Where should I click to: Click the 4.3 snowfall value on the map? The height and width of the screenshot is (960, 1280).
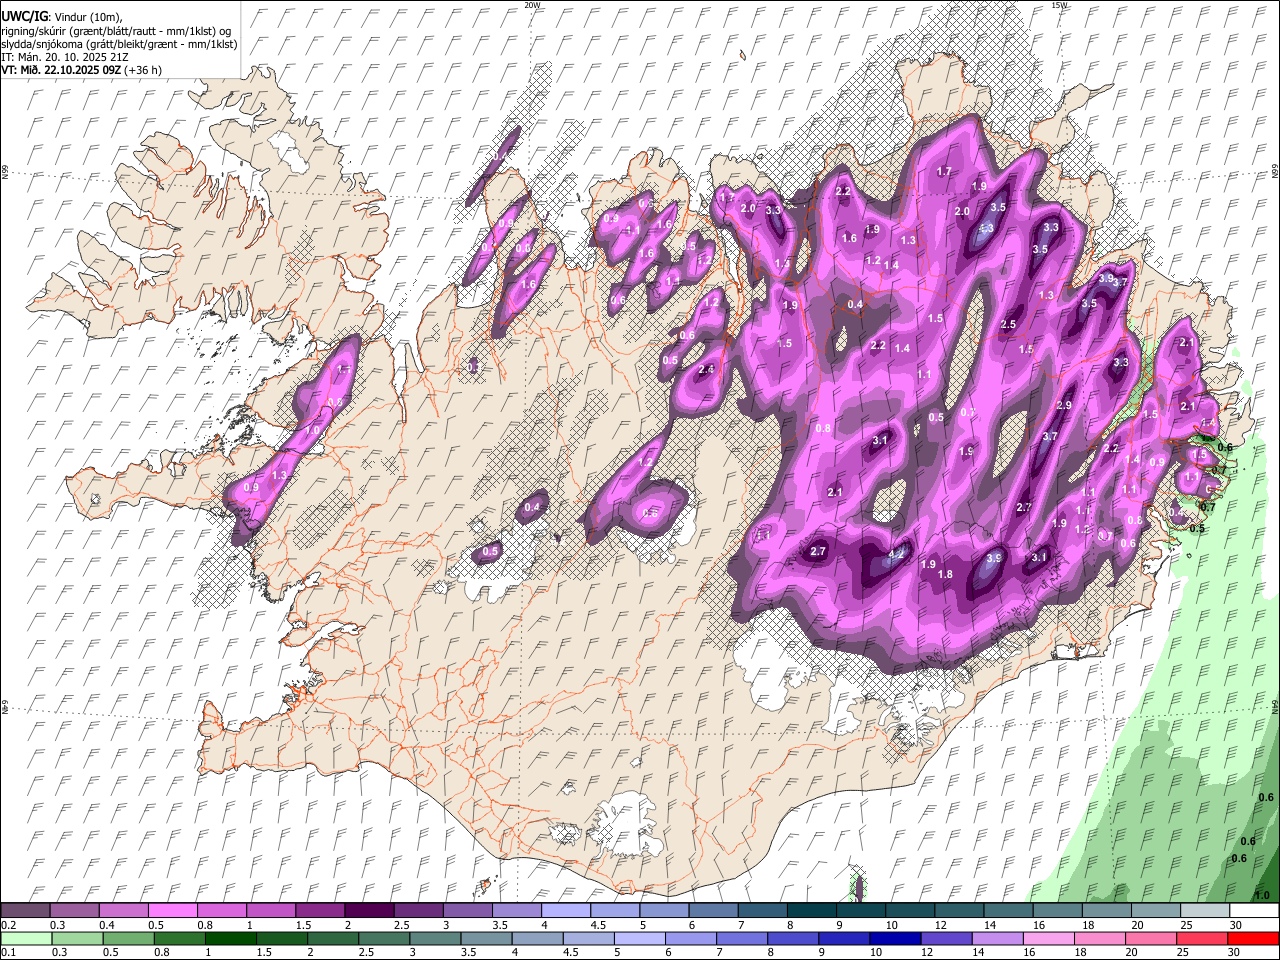[x=985, y=229]
